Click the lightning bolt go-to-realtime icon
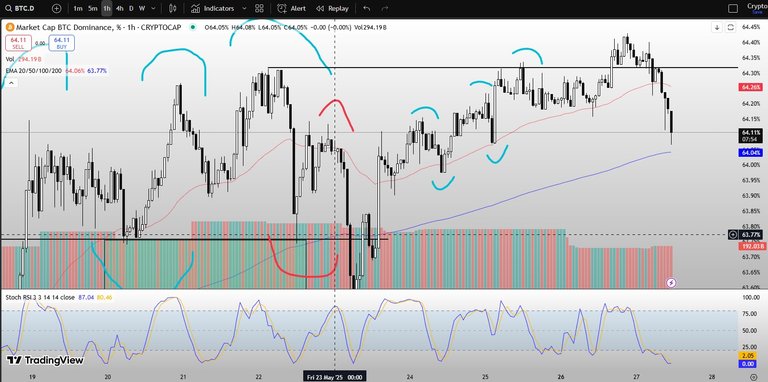 click(672, 283)
